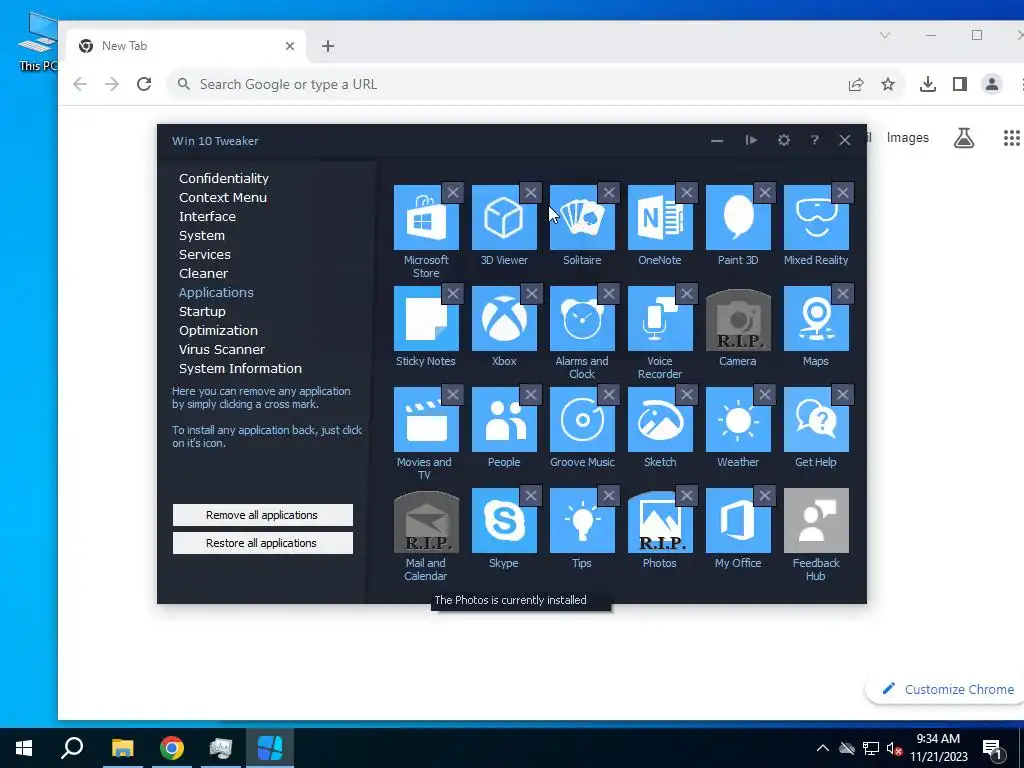This screenshot has height=768, width=1024.
Task: Click the Groove Music tile
Action: (582, 419)
